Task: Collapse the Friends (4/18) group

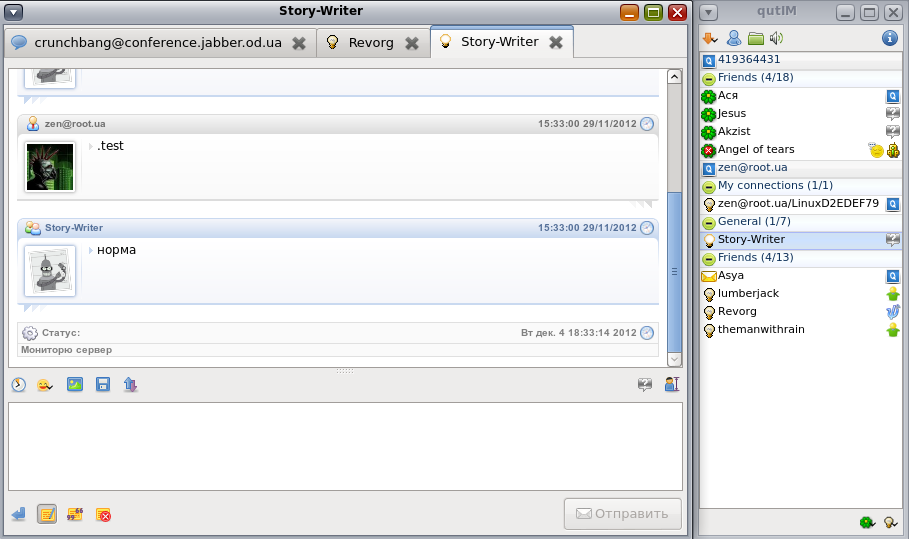Action: [x=708, y=78]
